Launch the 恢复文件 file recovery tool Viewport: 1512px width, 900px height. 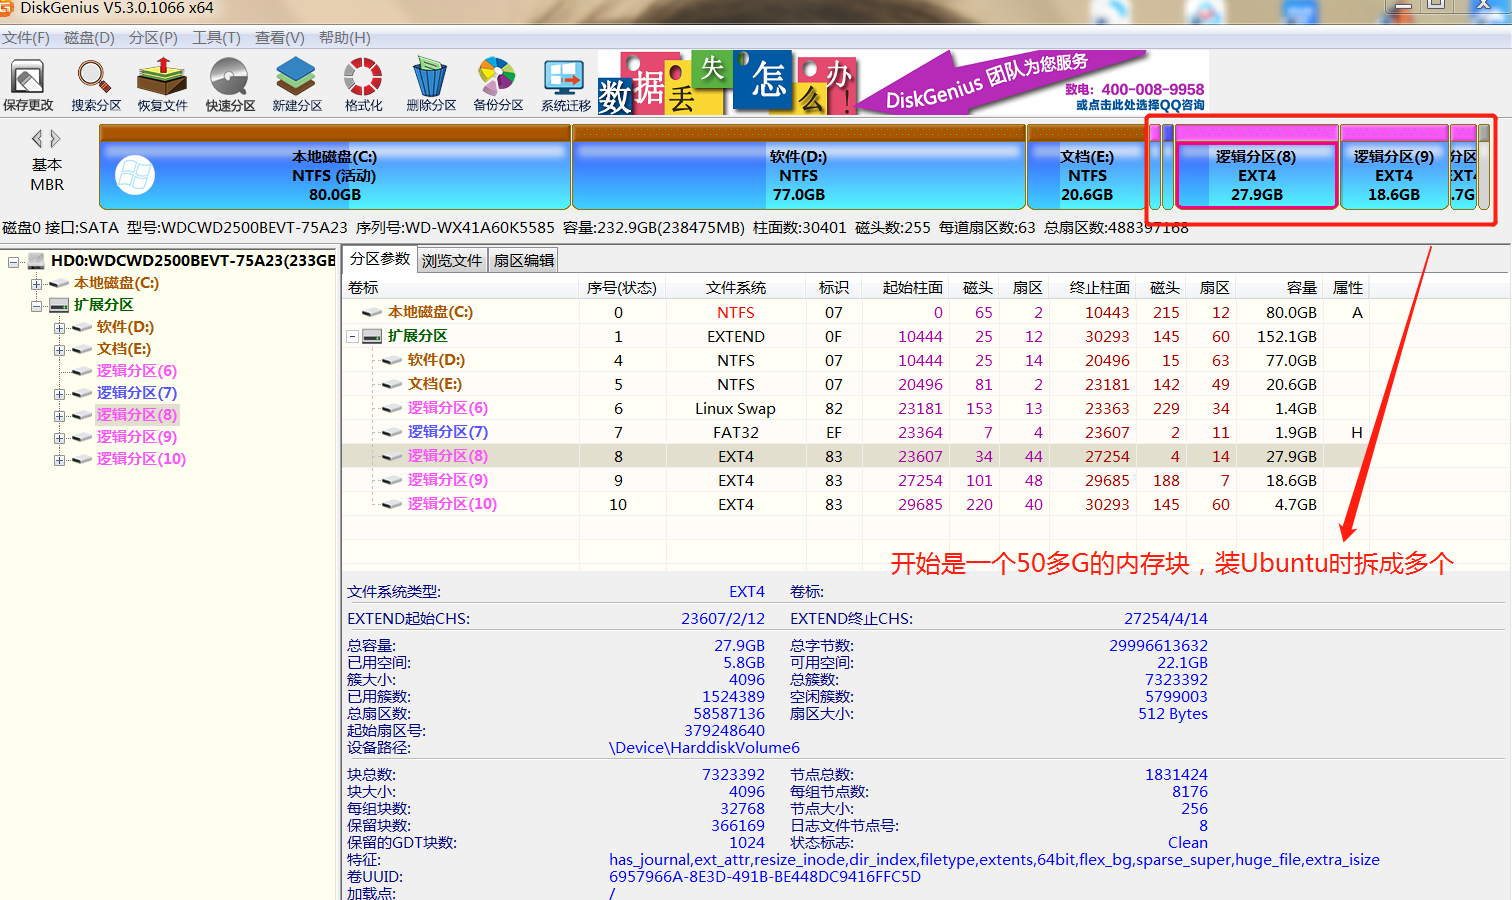tap(162, 84)
